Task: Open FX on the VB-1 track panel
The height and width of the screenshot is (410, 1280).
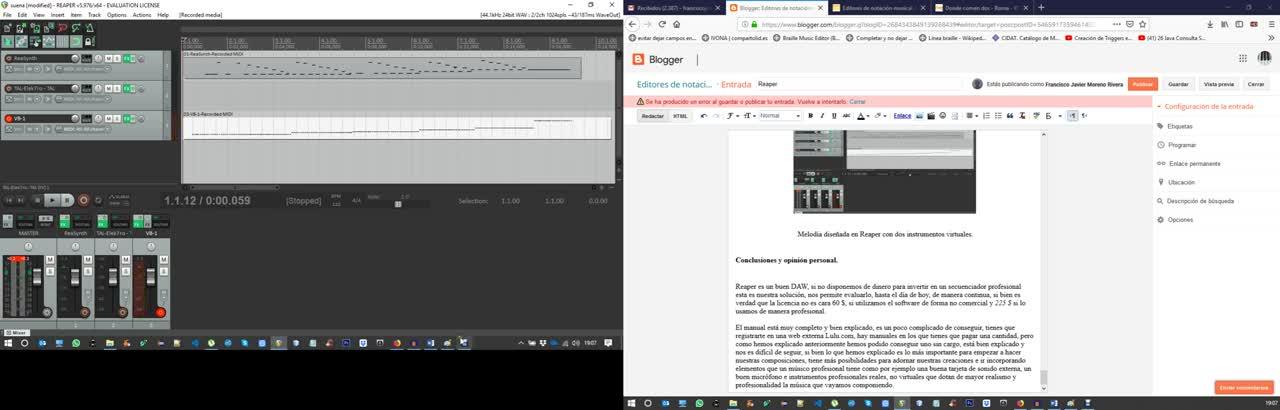Action: [126, 119]
